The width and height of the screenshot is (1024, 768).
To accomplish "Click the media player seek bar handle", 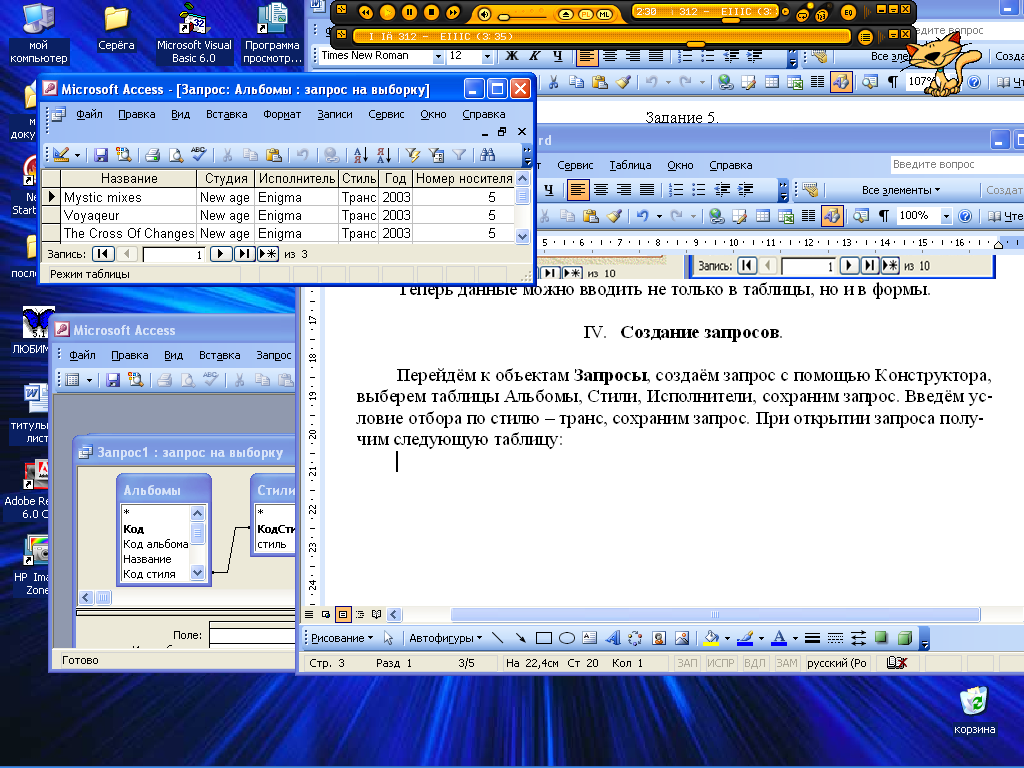I will [x=696, y=44].
